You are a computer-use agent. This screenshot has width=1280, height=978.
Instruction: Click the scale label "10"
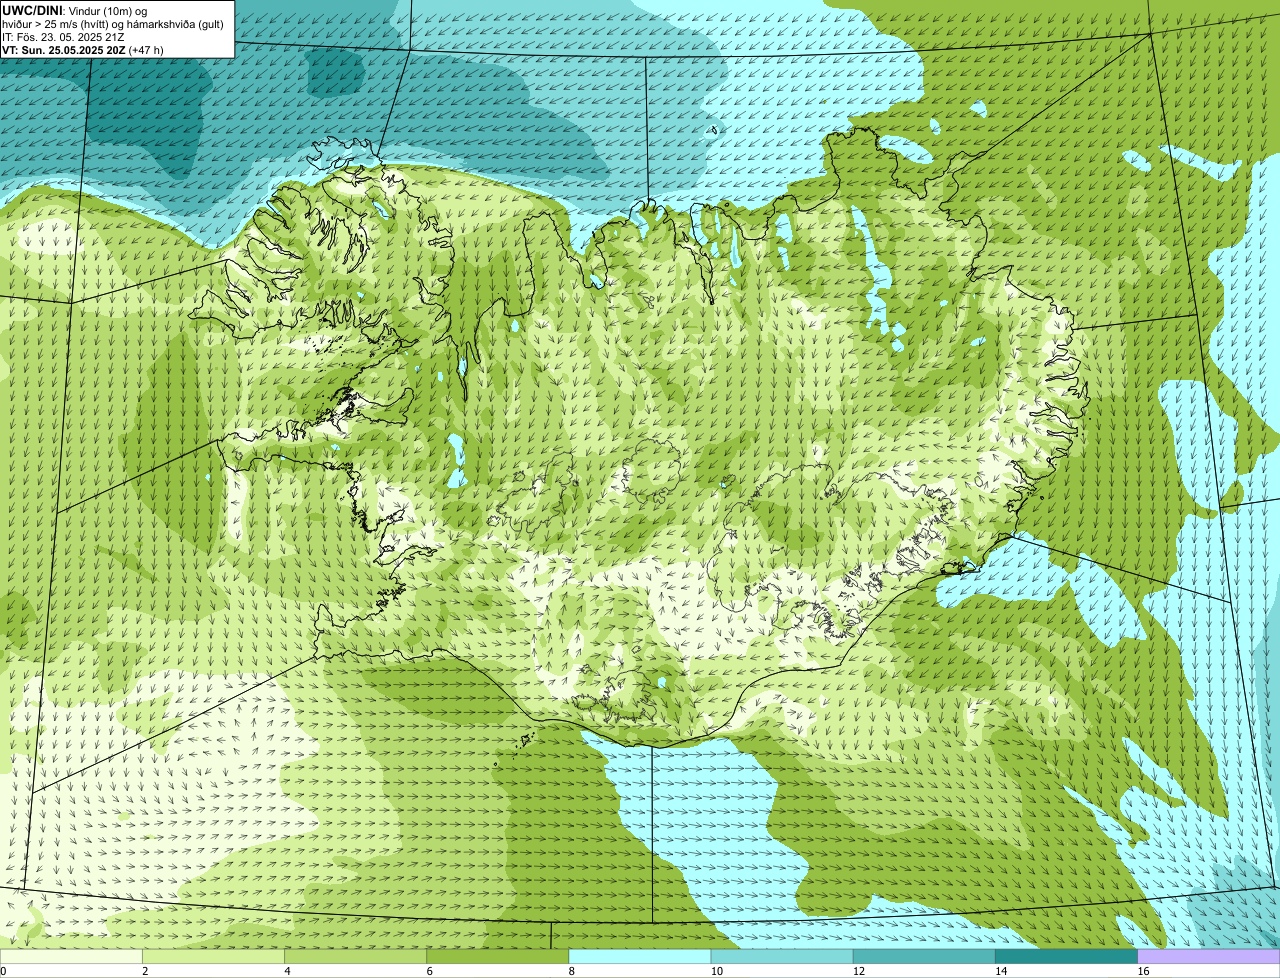pos(716,971)
